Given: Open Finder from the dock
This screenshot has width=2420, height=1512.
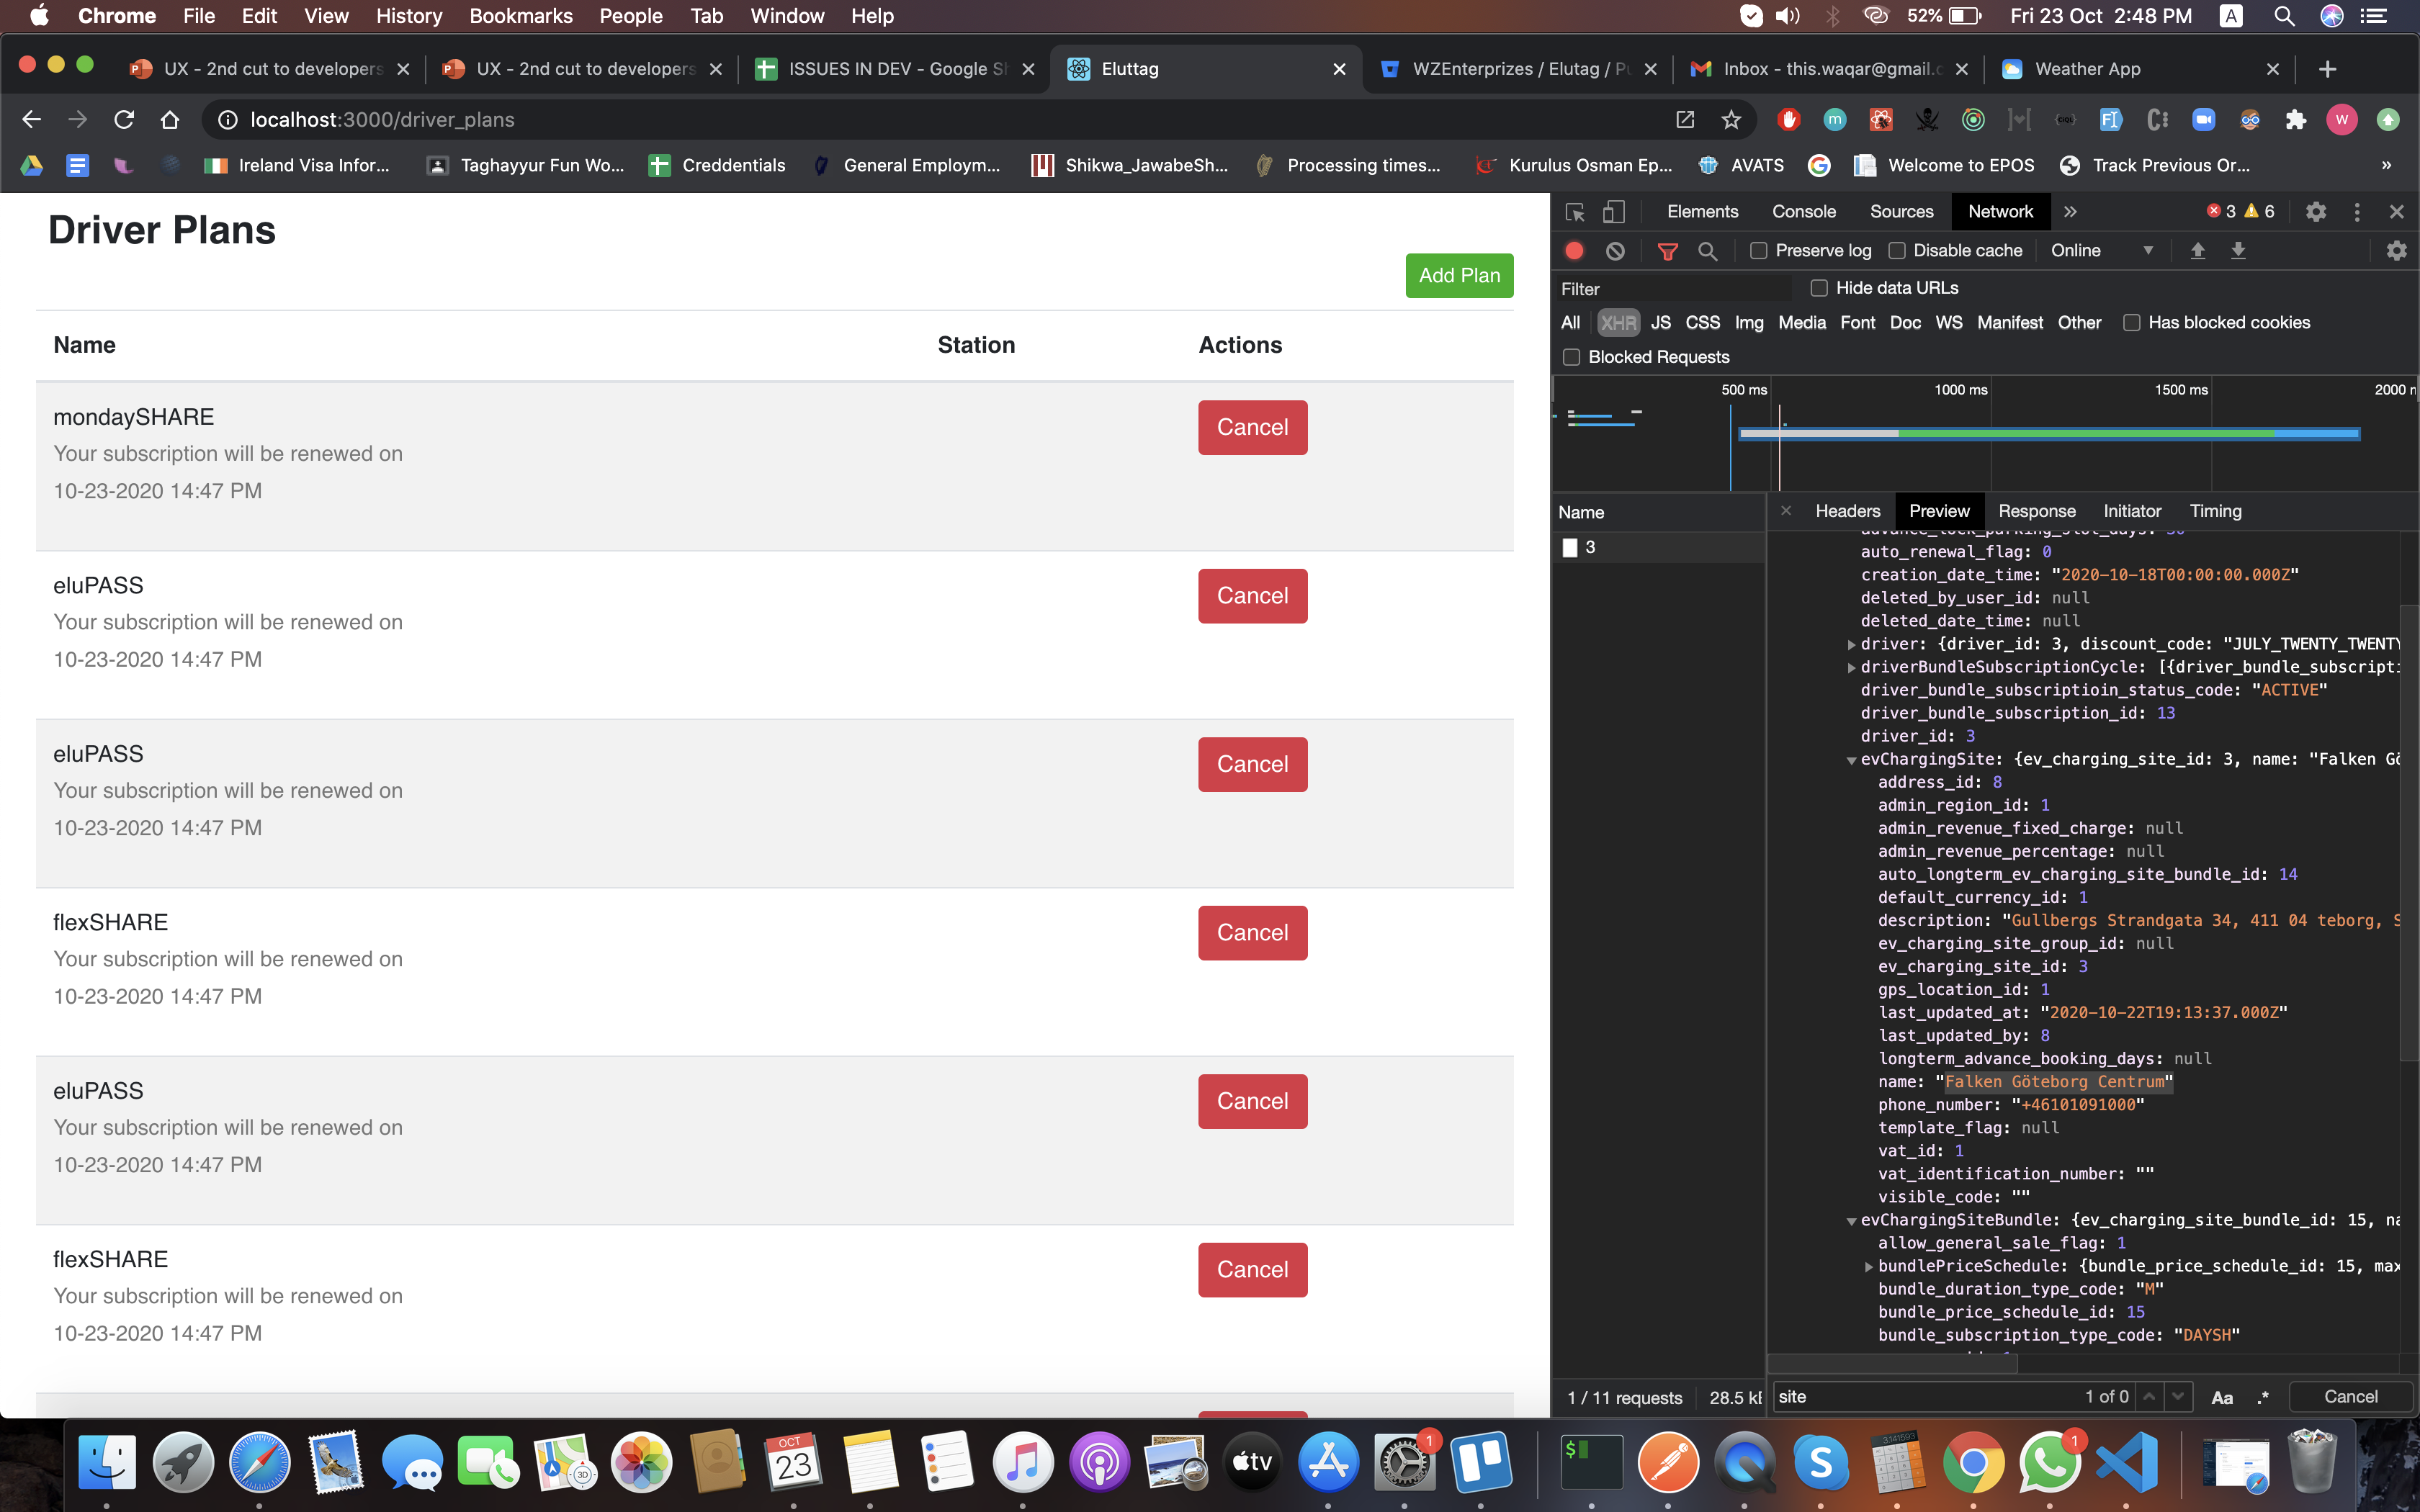Looking at the screenshot, I should (107, 1462).
